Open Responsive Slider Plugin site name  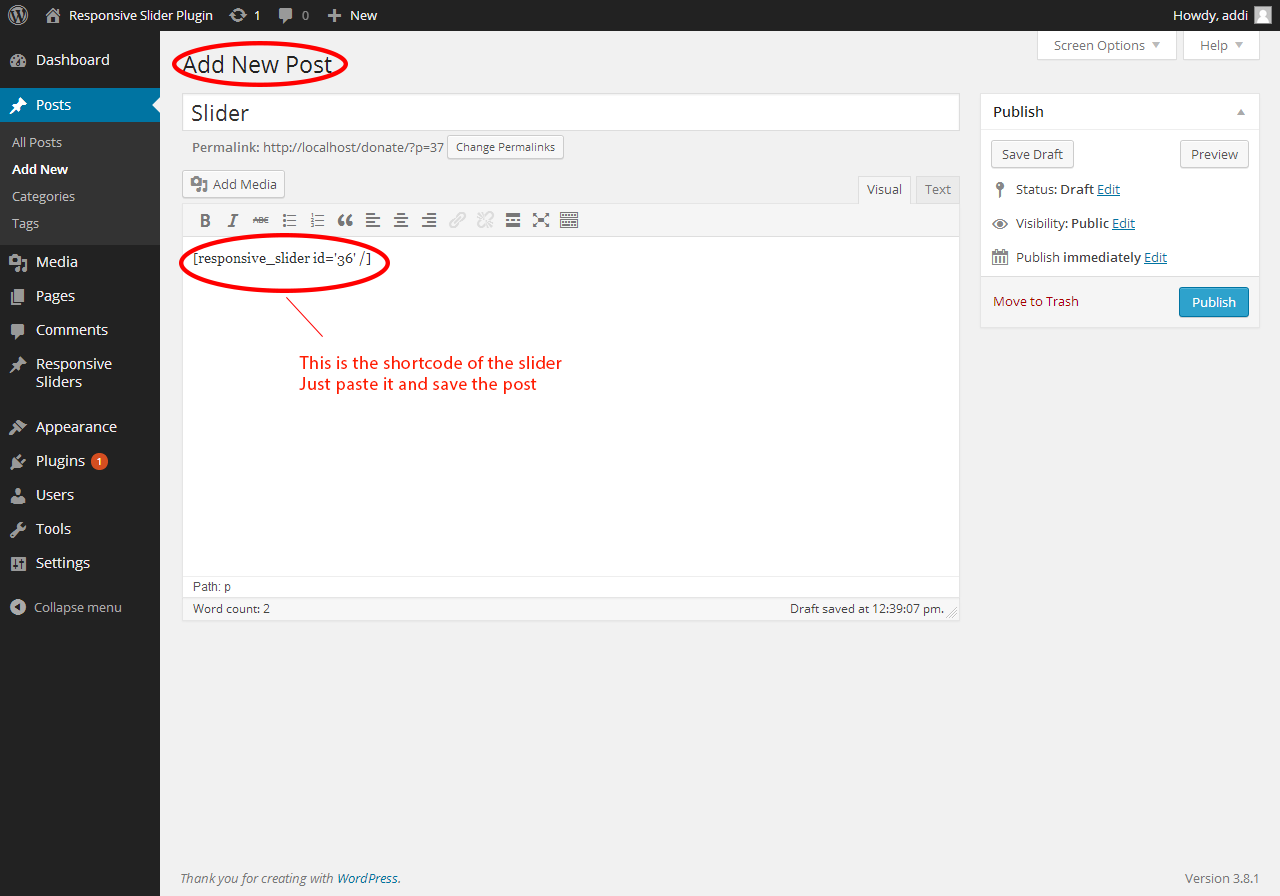[141, 15]
